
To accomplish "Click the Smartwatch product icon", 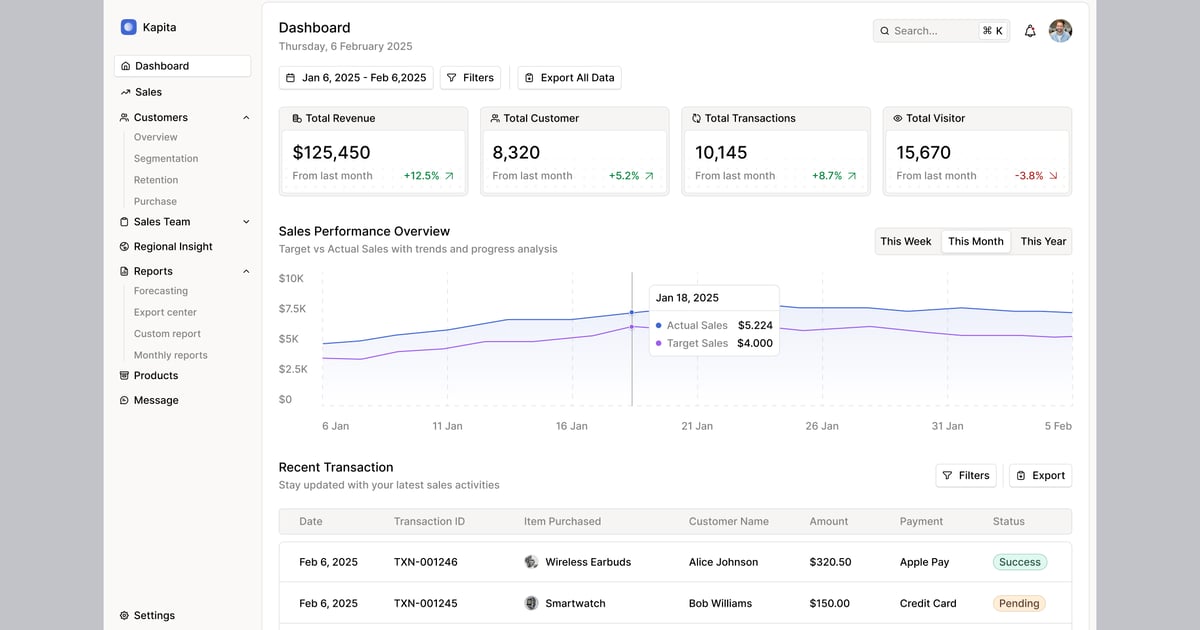I will coord(531,603).
